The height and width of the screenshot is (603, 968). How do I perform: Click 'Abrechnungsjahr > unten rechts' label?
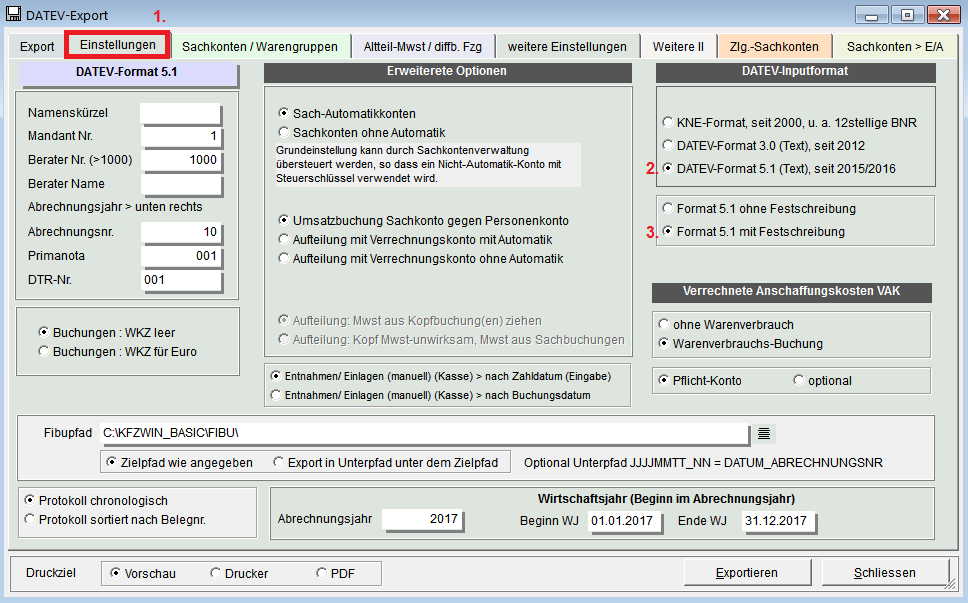click(115, 207)
